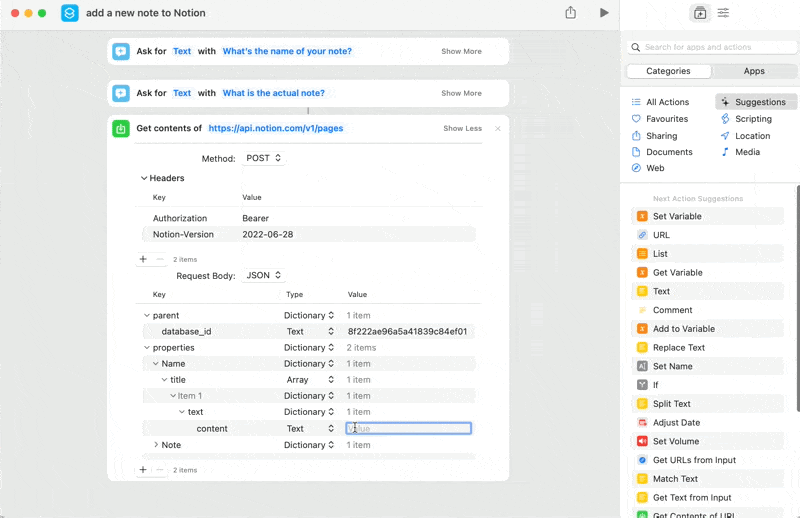Viewport: 800px width, 518px height.
Task: Open the shortcut icon chooser in the title bar
Action: pyautogui.click(x=70, y=13)
